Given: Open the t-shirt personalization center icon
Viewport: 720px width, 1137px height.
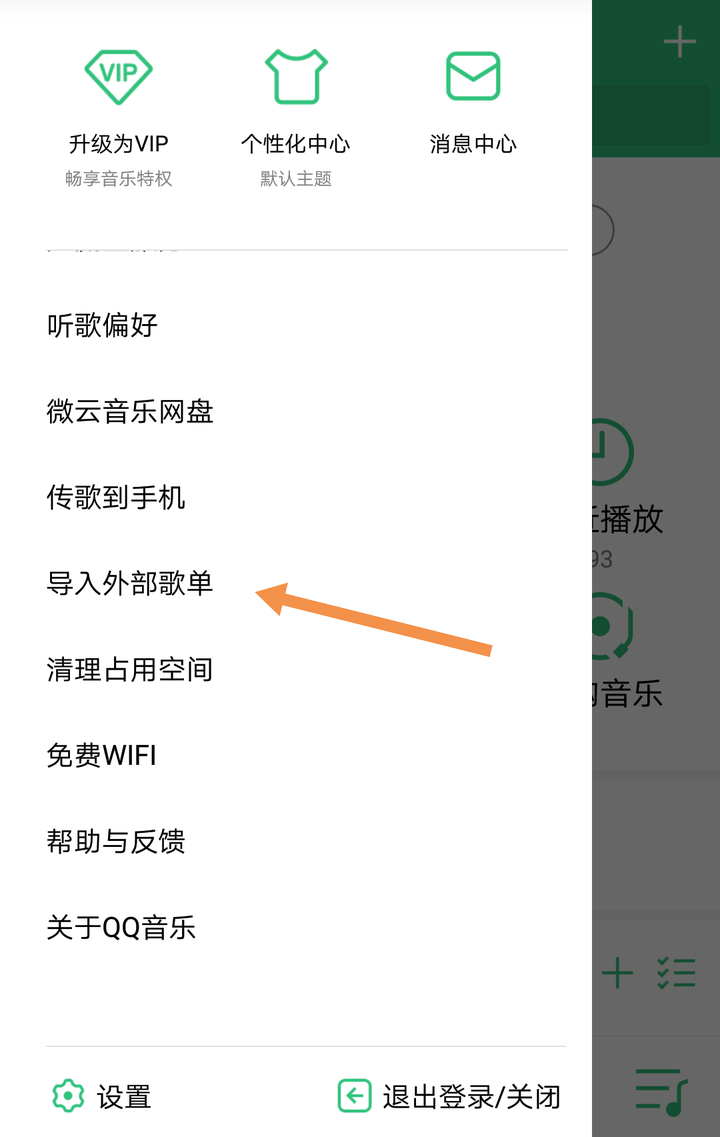Looking at the screenshot, I should point(296,76).
